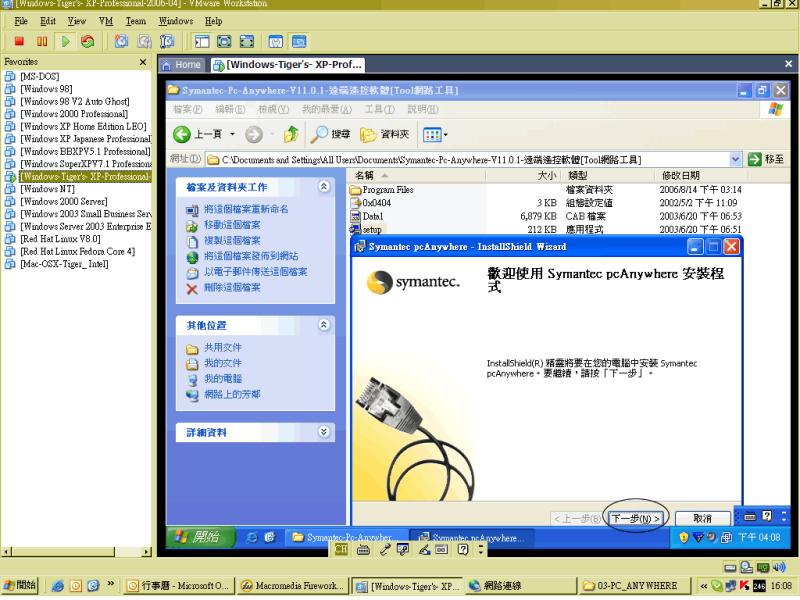The image size is (800, 600).
Task: Open the VM menu
Action: 106,21
